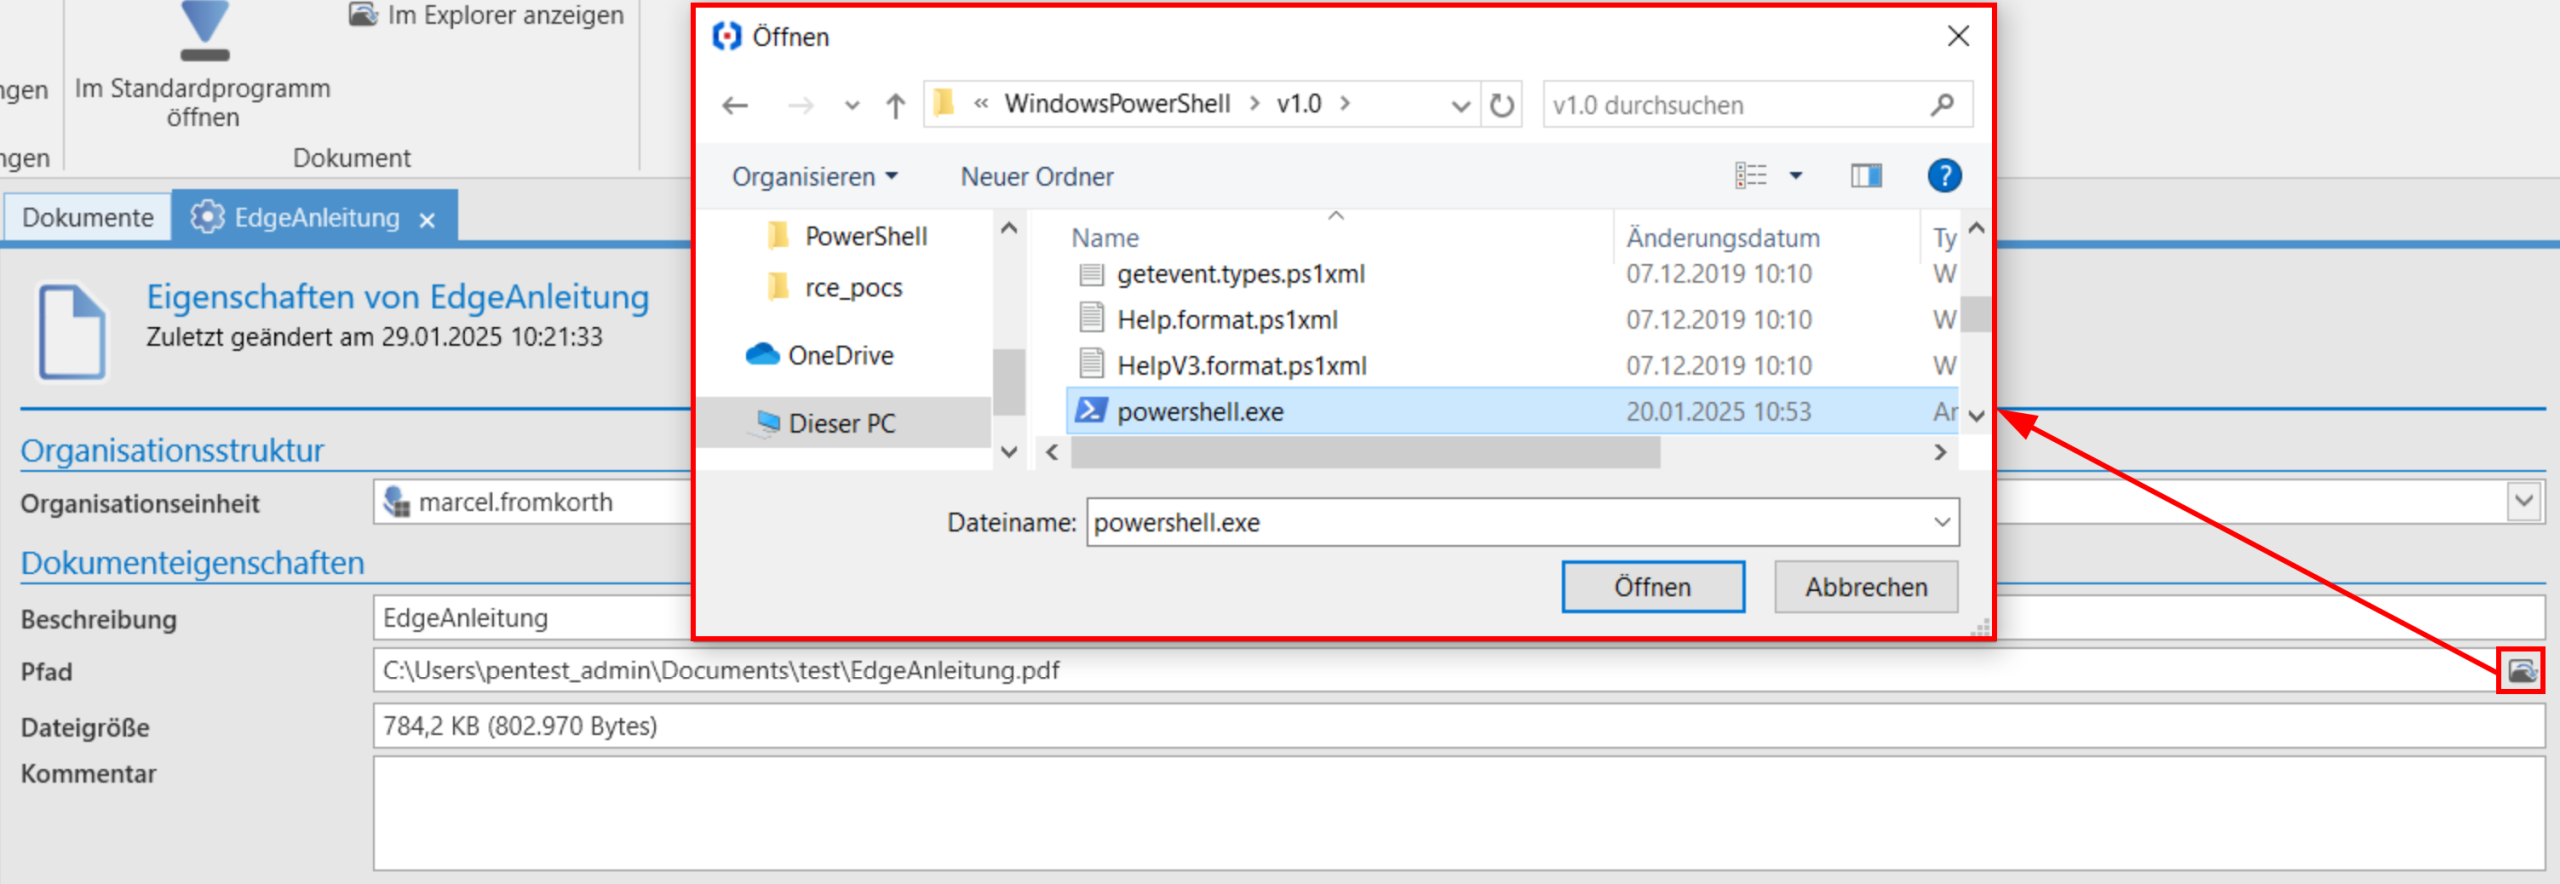Screen dimensions: 2560x884
Task: Expand the Organisationseinheit dropdown
Action: coord(2524,501)
